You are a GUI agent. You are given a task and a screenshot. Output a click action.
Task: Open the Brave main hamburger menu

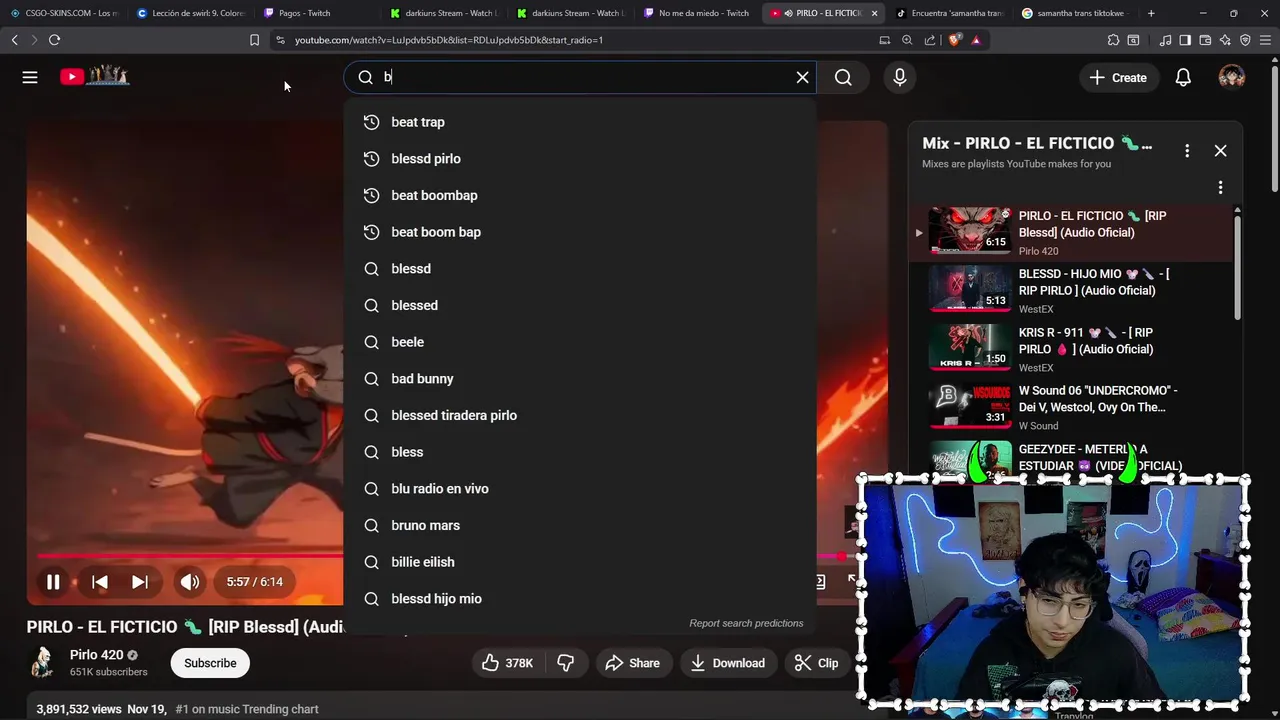coord(1265,40)
